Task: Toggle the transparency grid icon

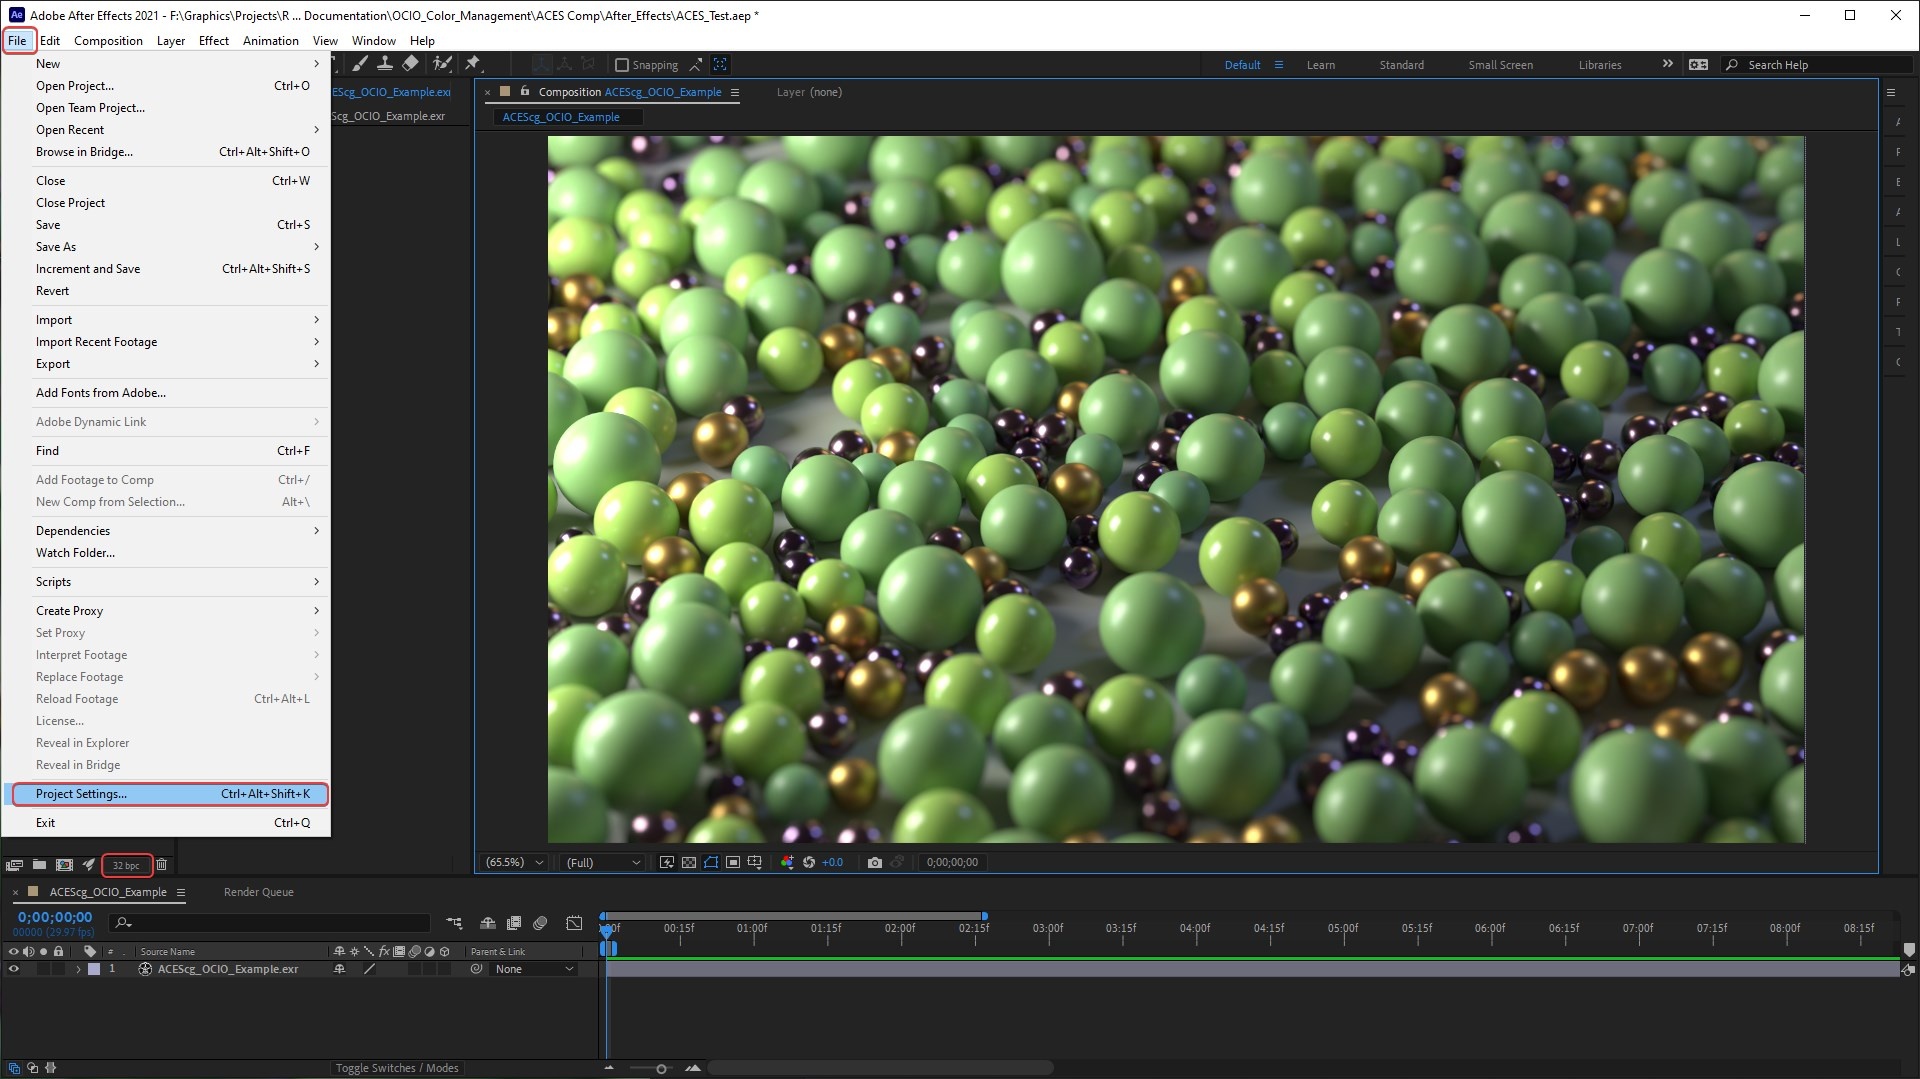Action: coord(689,862)
